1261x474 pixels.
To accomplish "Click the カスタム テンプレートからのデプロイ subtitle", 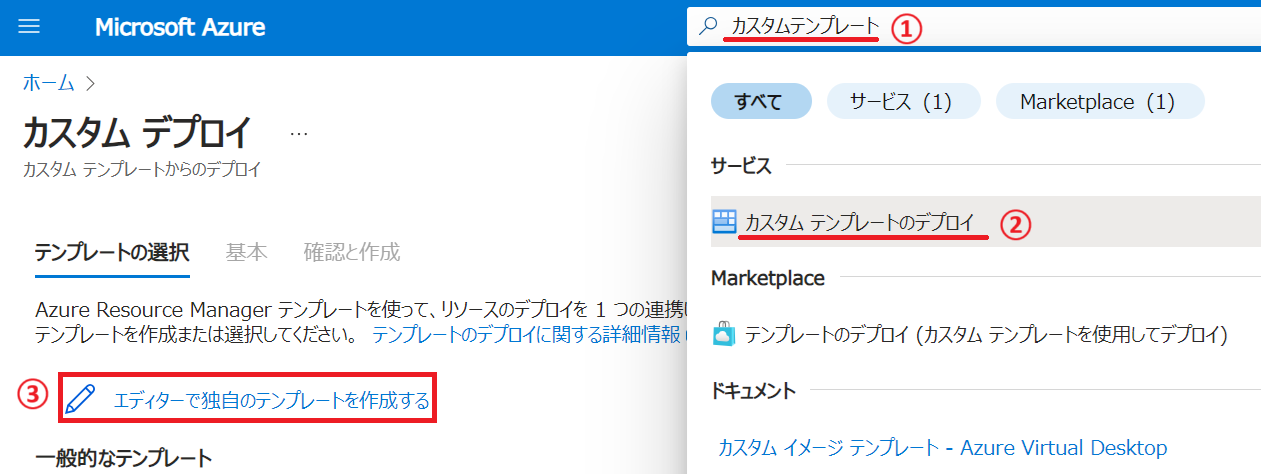I will (142, 169).
